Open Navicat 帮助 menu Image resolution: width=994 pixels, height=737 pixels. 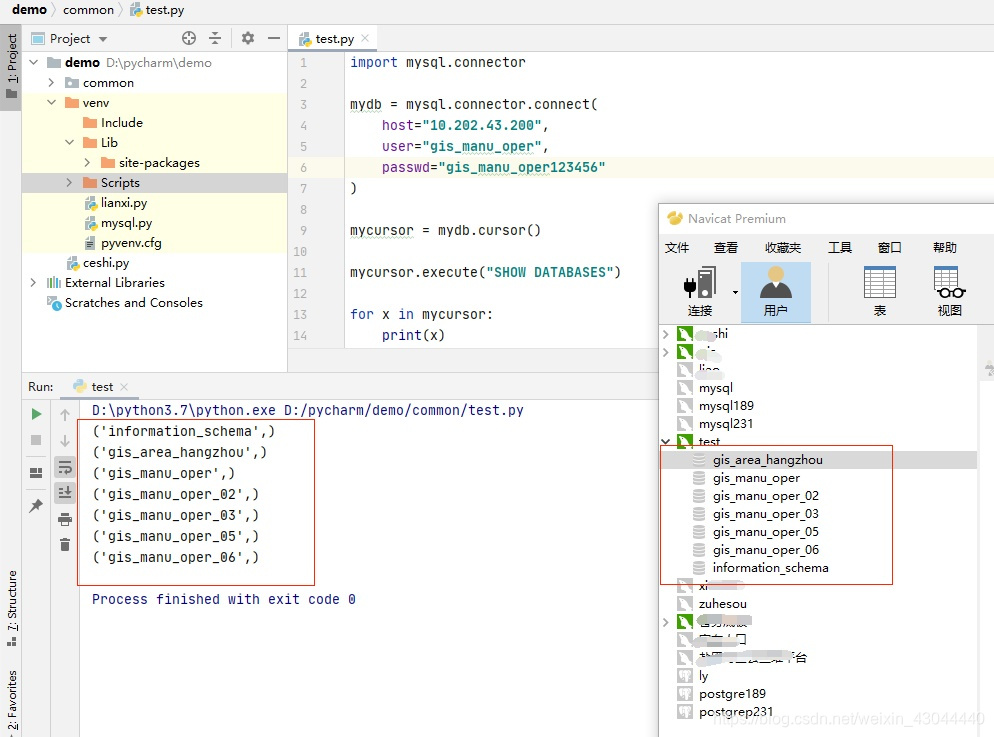pyautogui.click(x=945, y=248)
